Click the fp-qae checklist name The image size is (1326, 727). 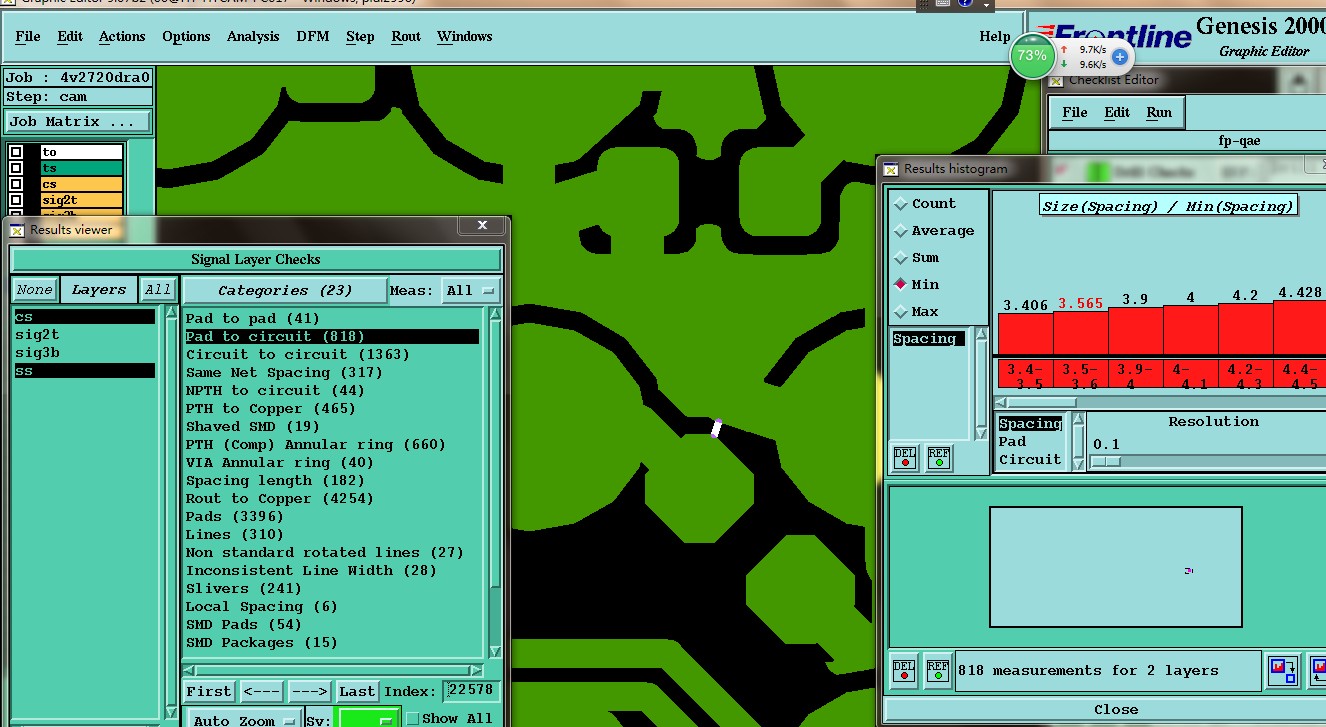coord(1239,141)
